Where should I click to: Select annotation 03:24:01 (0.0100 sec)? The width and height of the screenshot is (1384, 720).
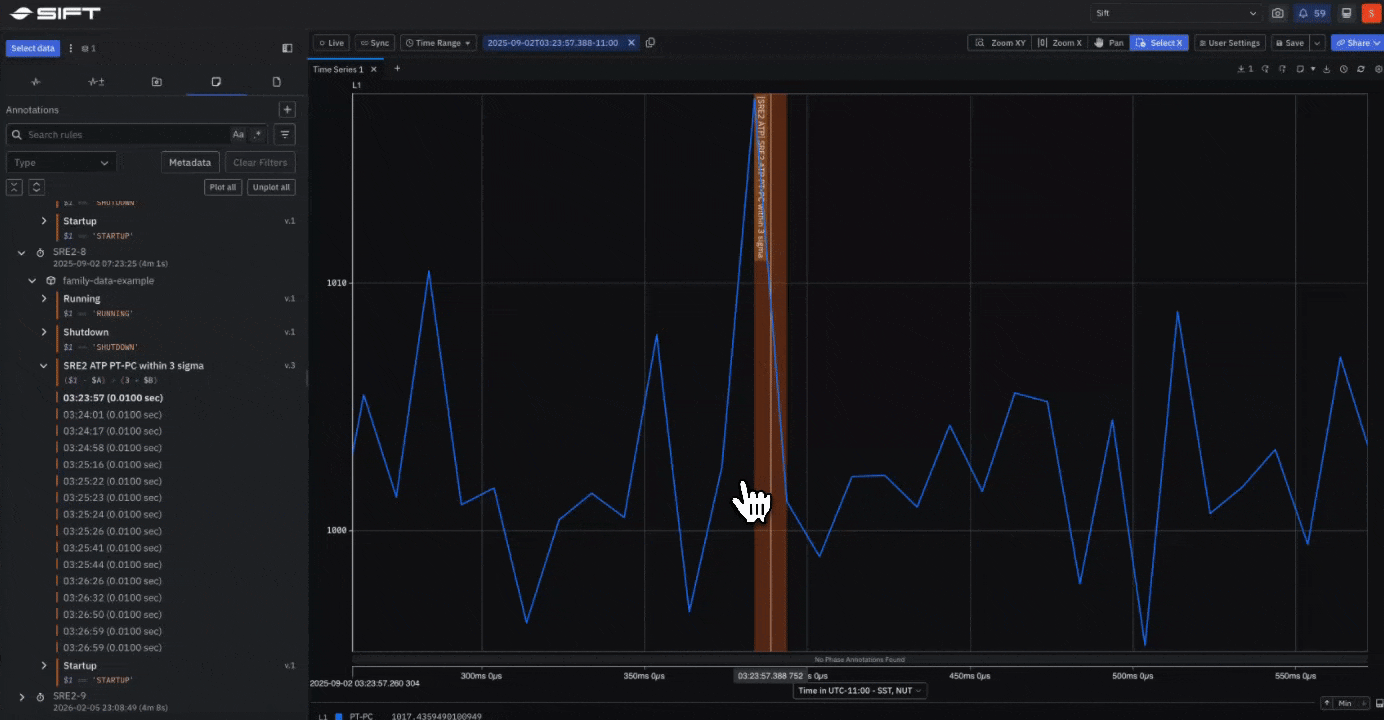[112, 414]
